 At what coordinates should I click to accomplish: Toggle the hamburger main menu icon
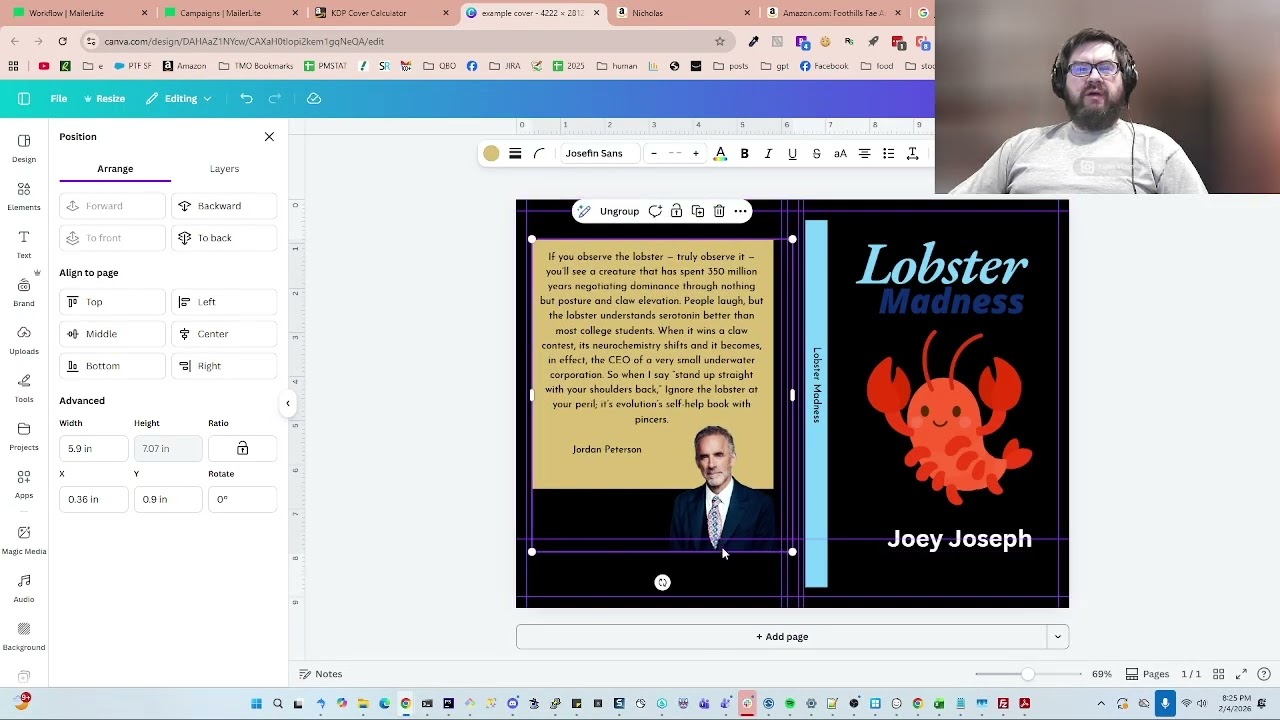click(24, 98)
